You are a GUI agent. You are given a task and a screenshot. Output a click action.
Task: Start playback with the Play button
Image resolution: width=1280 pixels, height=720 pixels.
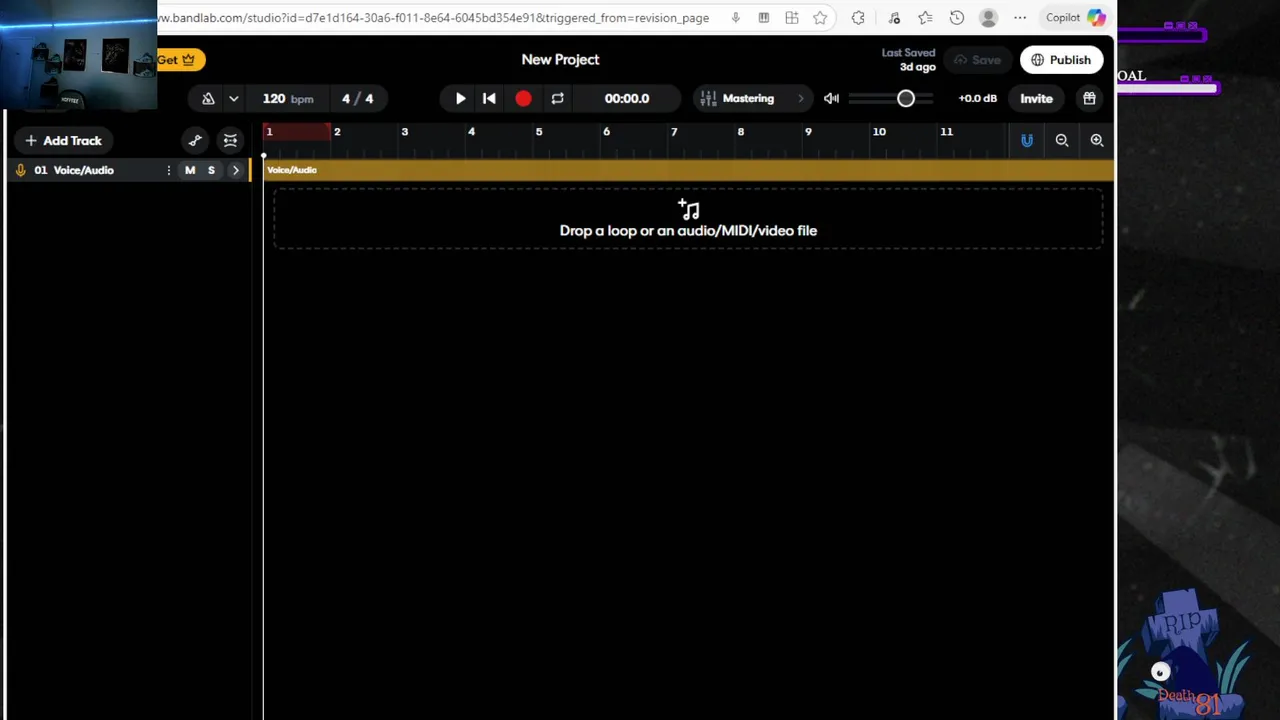coord(460,99)
